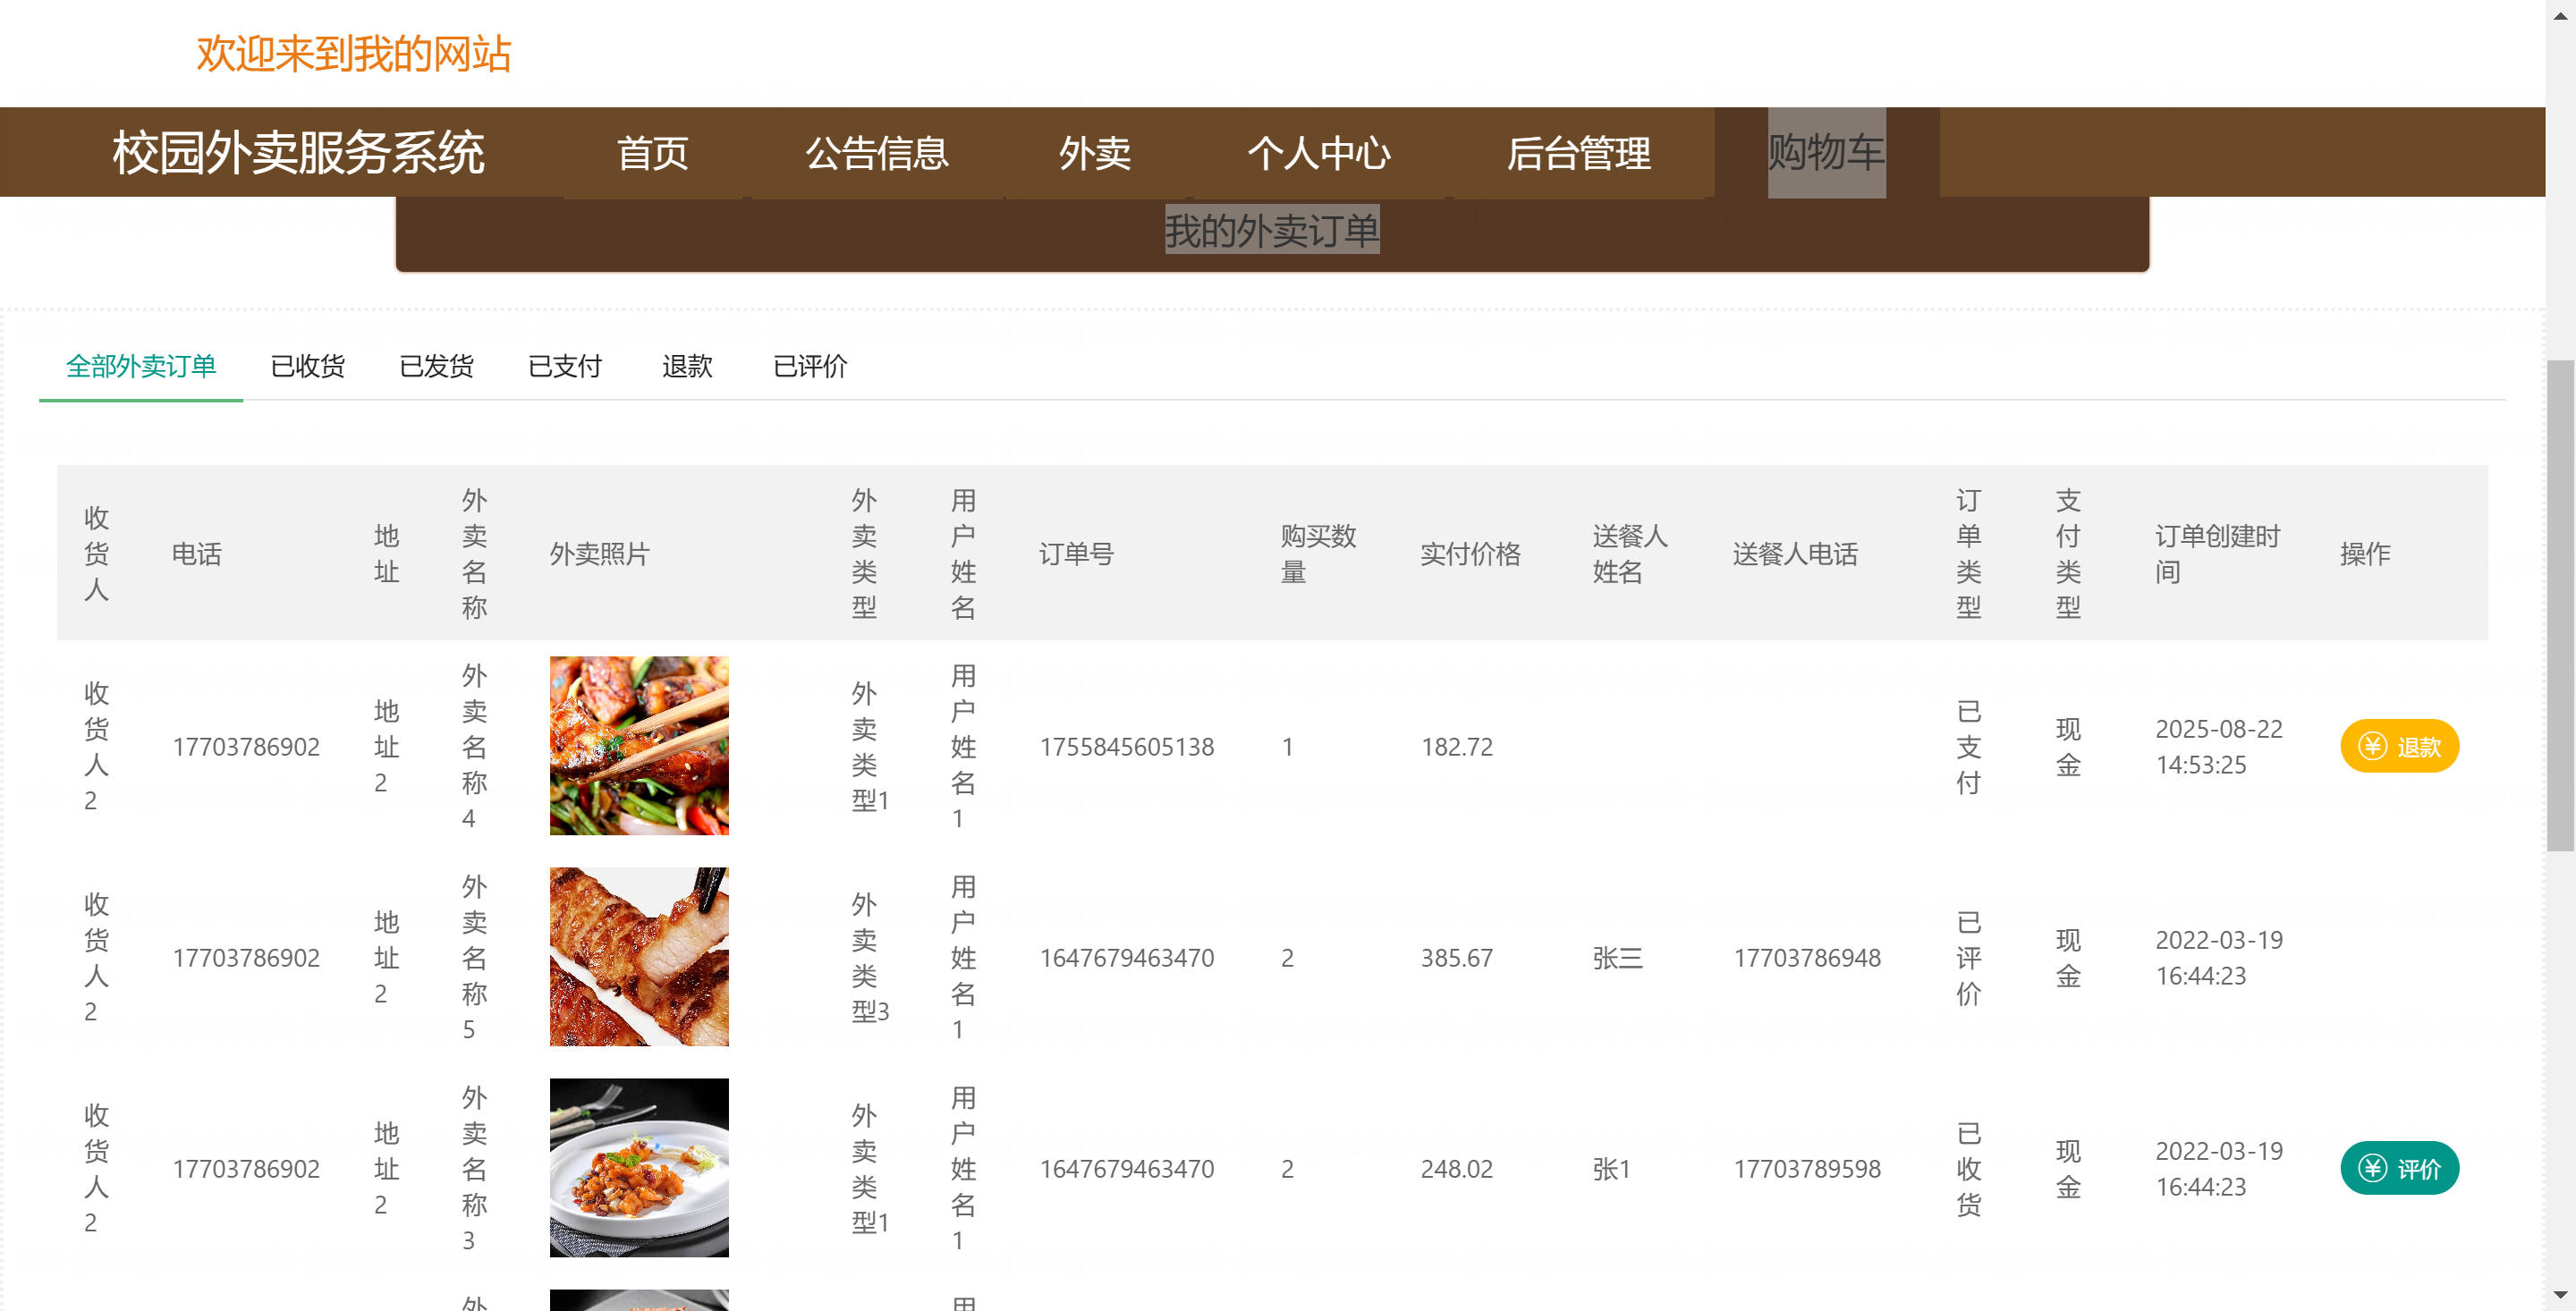Viewport: 2576px width, 1311px height.
Task: Click the yen icon in the 评价 button
Action: [x=2373, y=1168]
